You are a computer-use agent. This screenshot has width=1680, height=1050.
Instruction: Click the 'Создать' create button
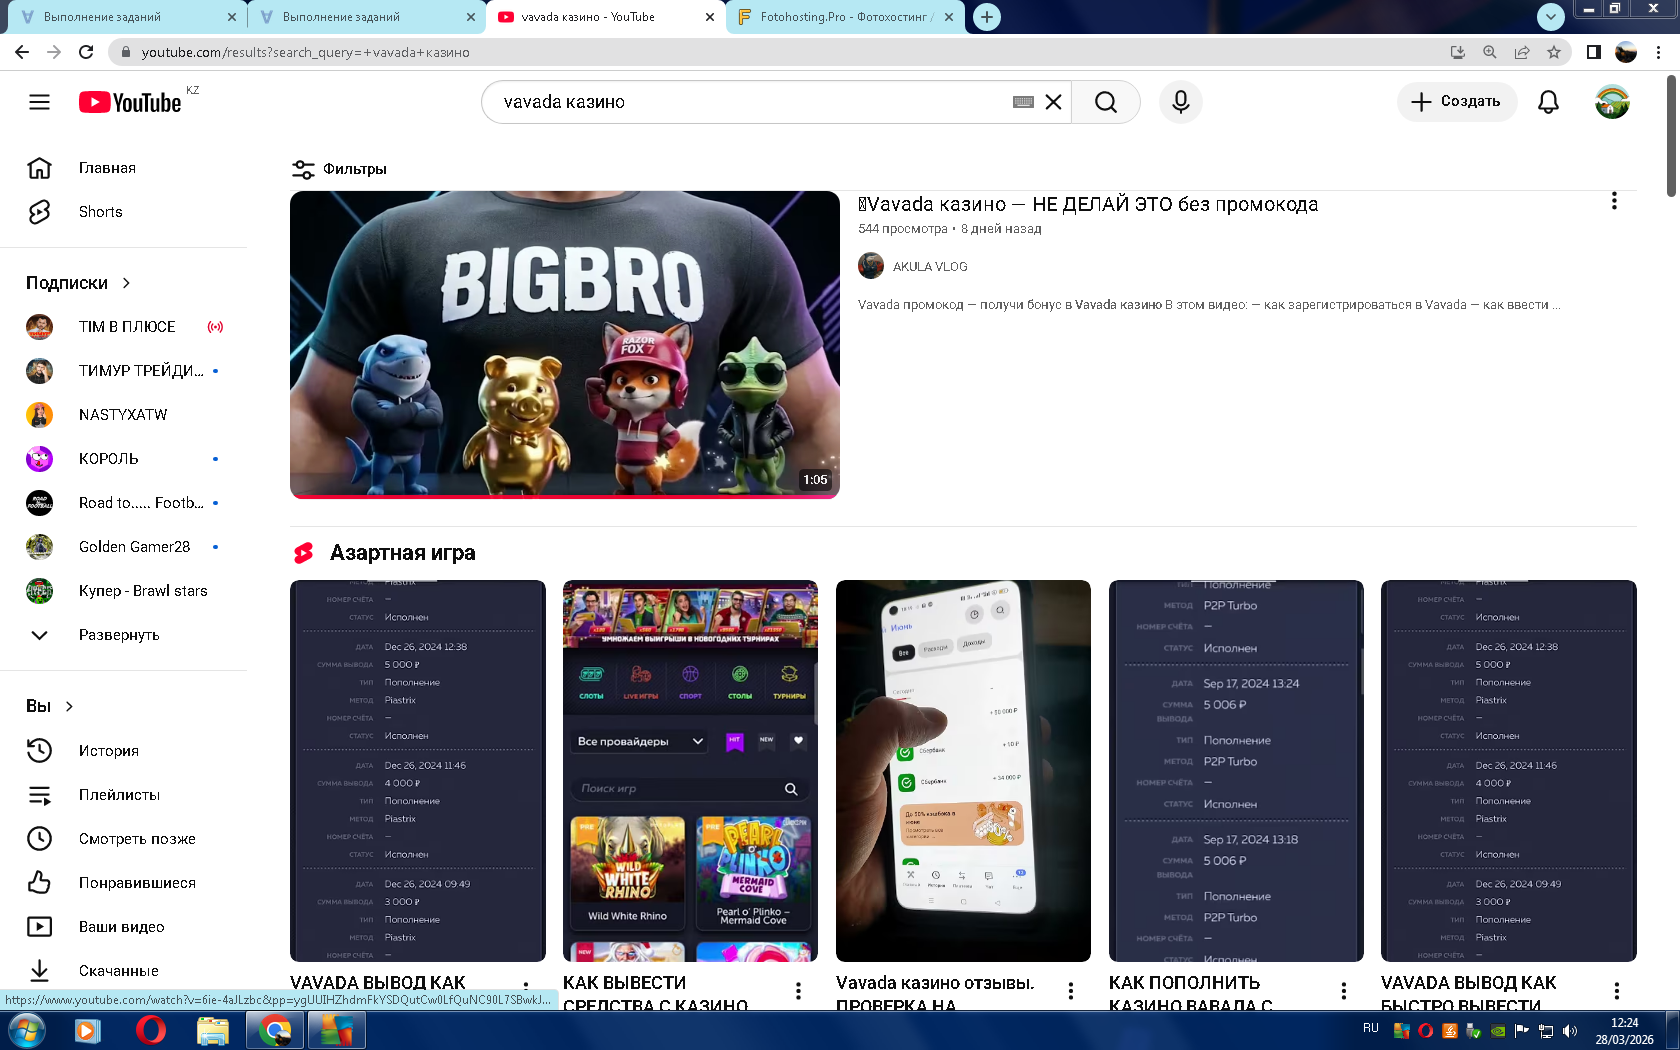1456,102
